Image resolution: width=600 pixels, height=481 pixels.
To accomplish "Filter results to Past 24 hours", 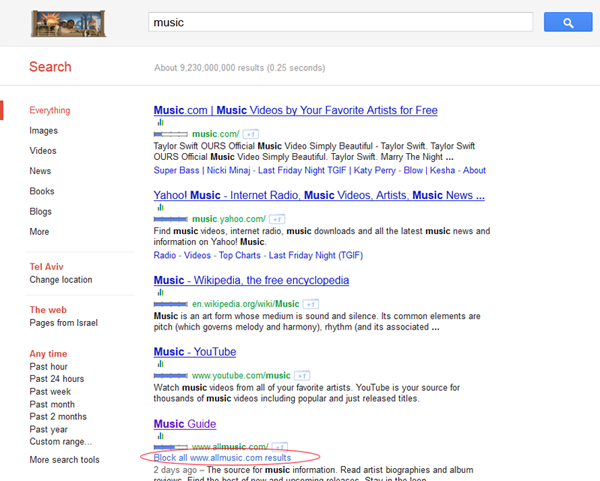I will [x=57, y=379].
